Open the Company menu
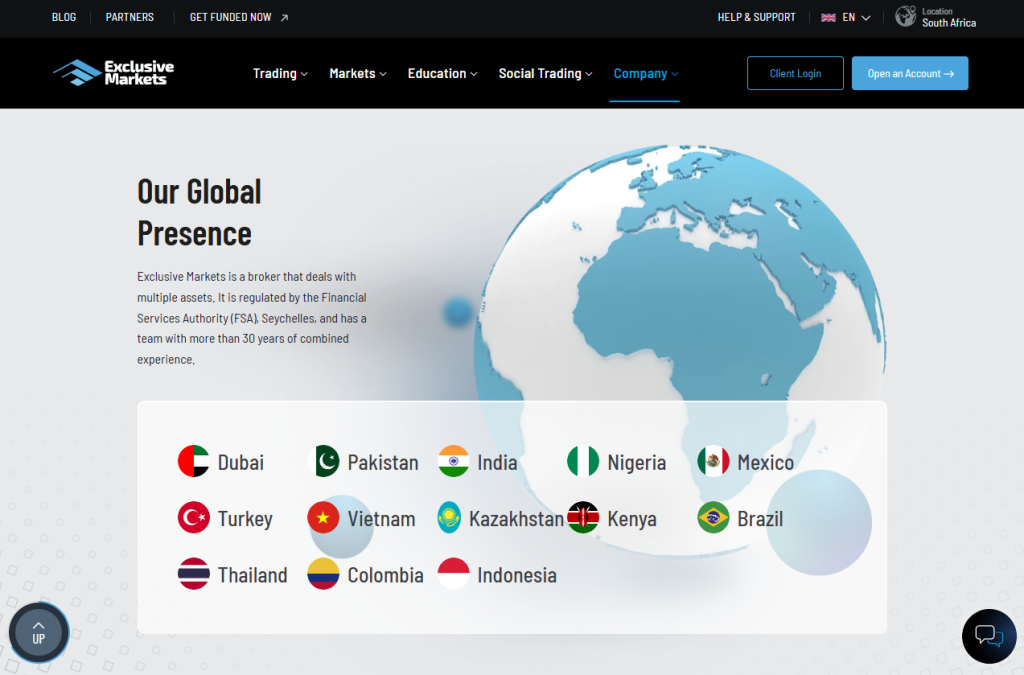Screen dimensions: 1024x675 645,74
